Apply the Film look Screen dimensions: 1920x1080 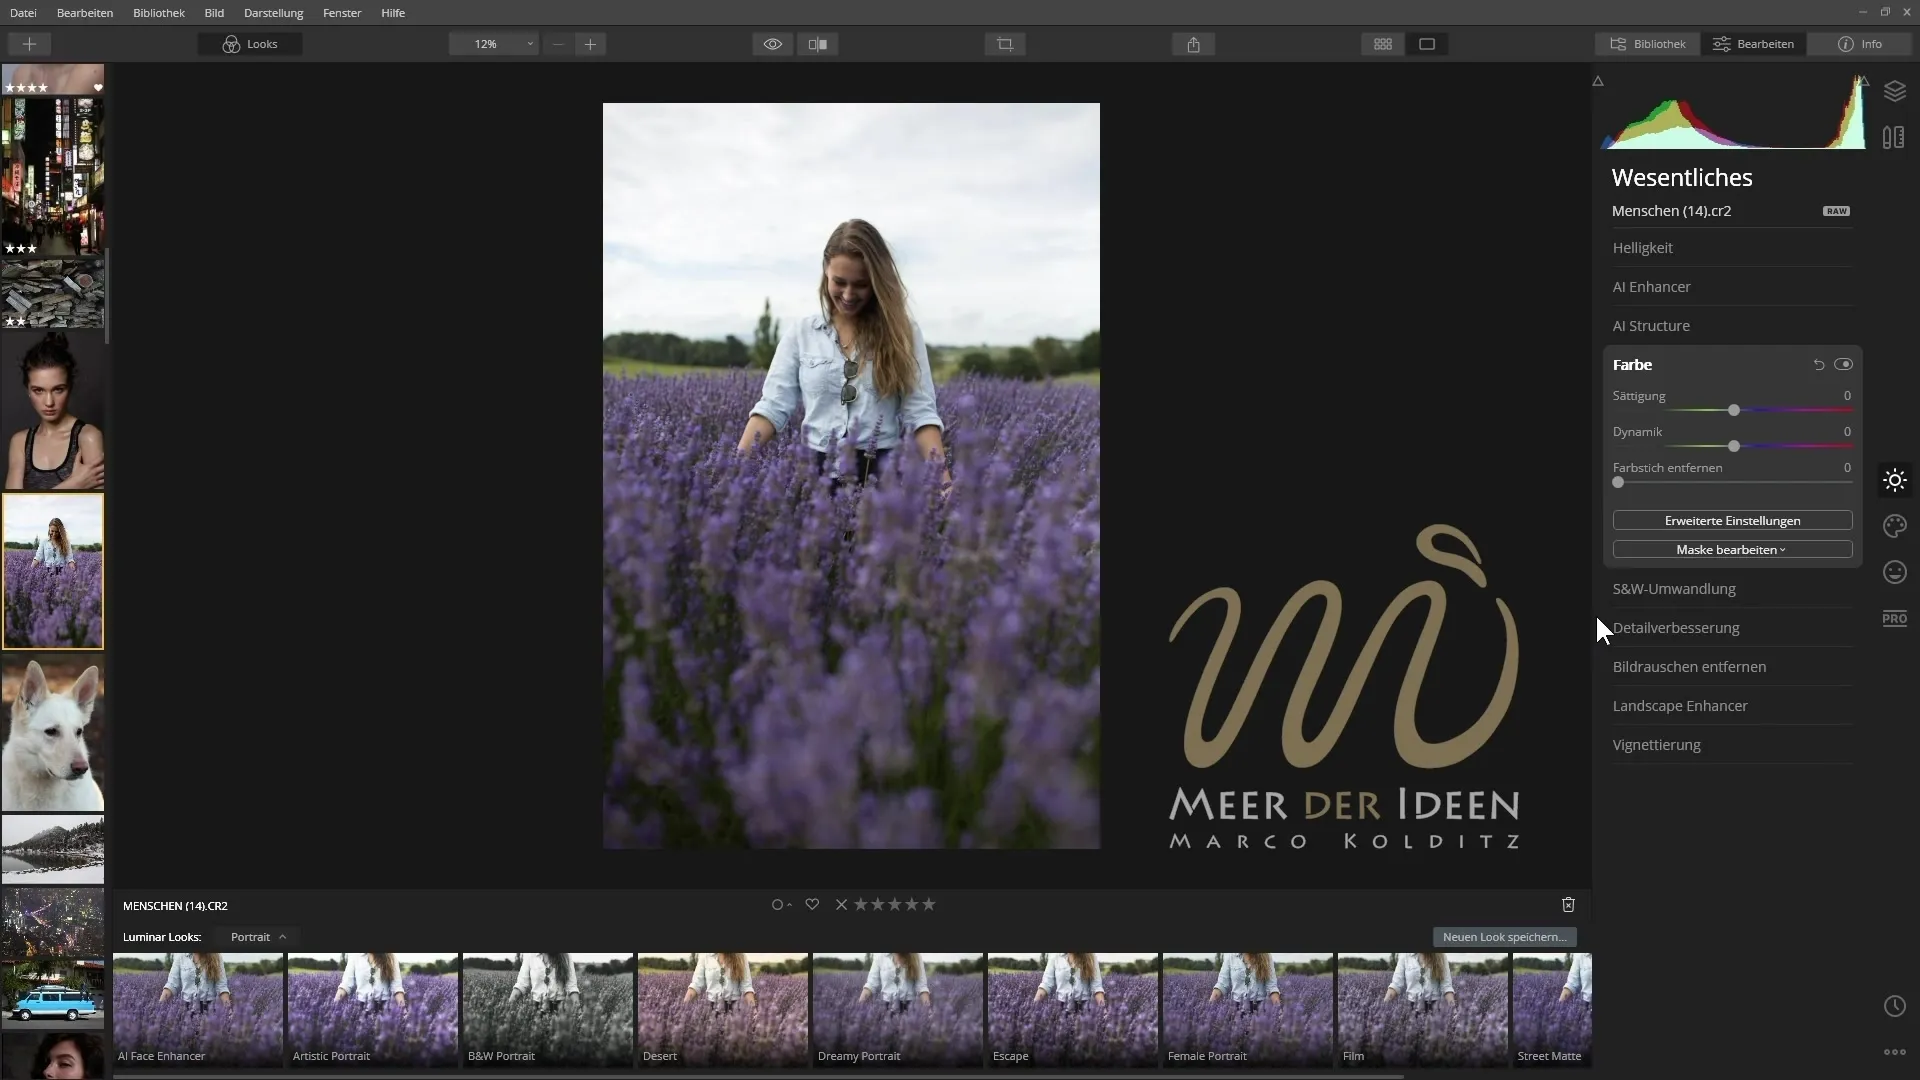1423,1010
